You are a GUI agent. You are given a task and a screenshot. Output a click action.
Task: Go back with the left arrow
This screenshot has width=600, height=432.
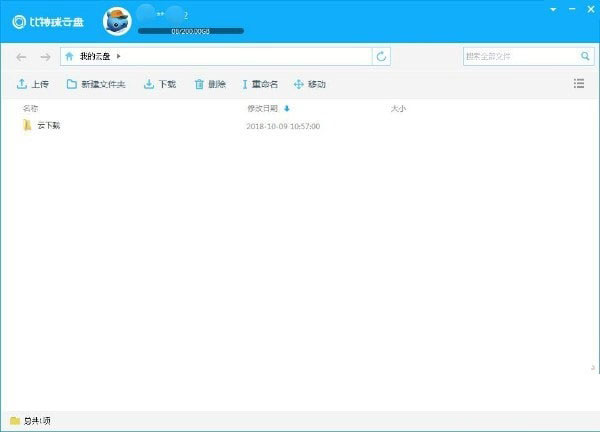pos(22,57)
